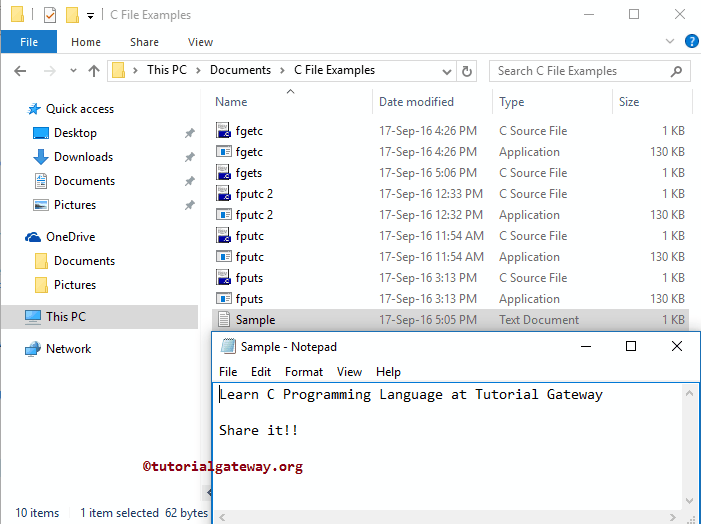Expand the chevron after This PC in breadcrumb
Screen dimensions: 701x524
click(x=198, y=71)
